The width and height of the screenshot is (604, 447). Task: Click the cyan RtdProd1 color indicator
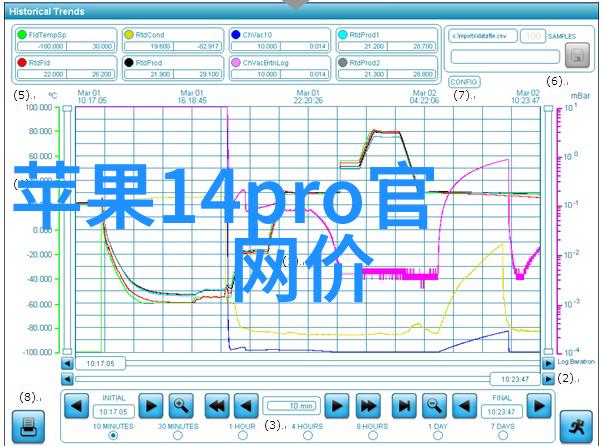pos(342,35)
